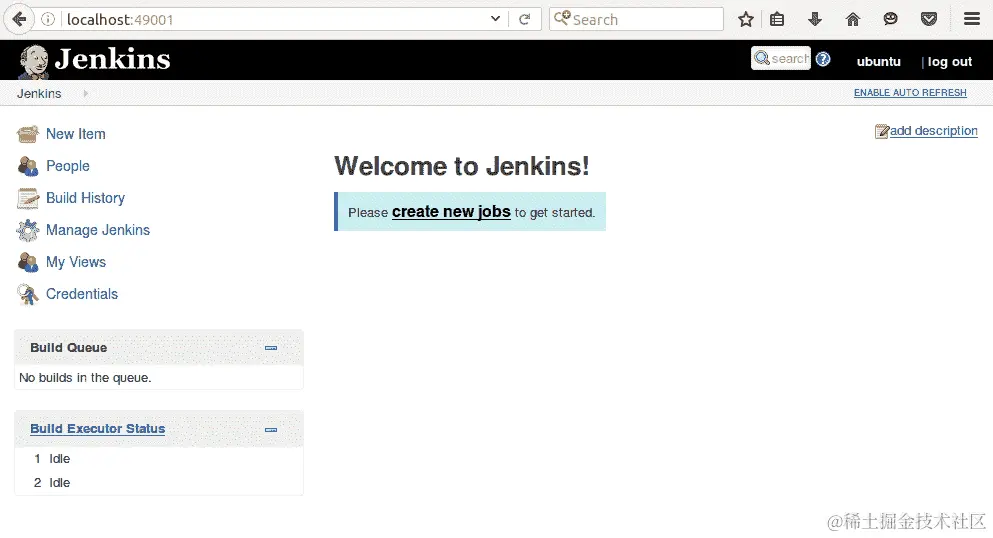
Task: Click the Jenkins breadcrumb link
Action: coord(39,94)
